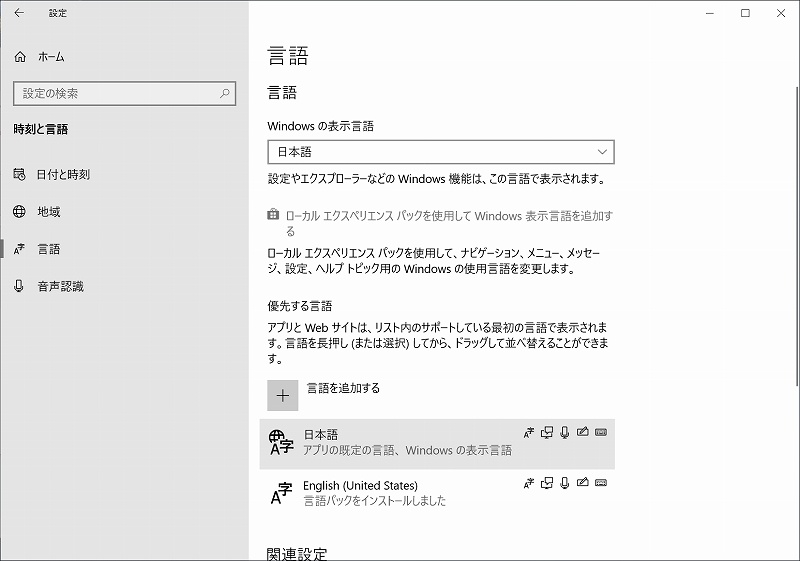Click the 日本語 language glyph icon

click(281, 442)
